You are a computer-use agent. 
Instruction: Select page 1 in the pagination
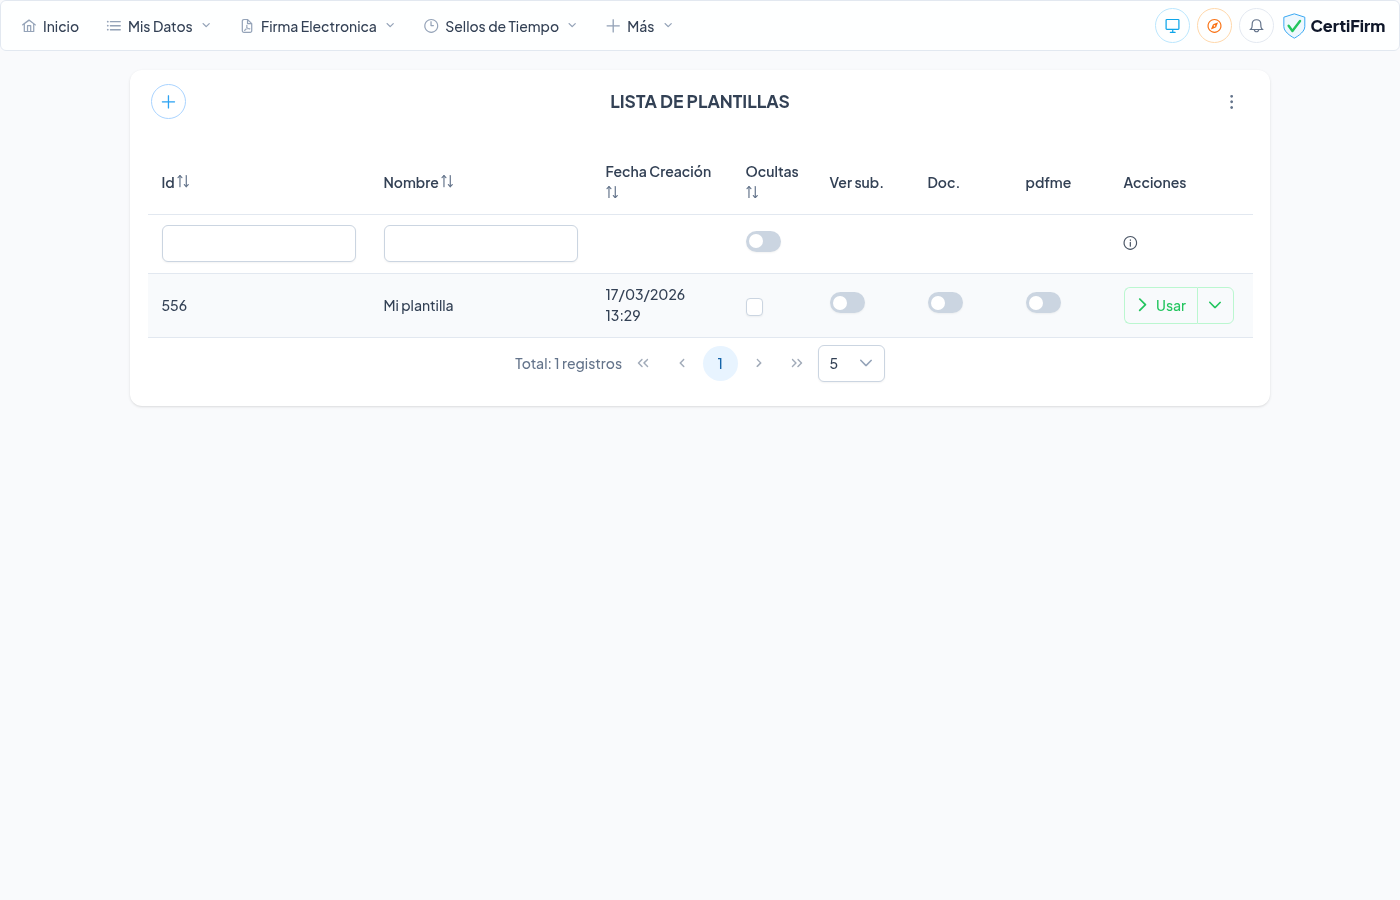[720, 364]
